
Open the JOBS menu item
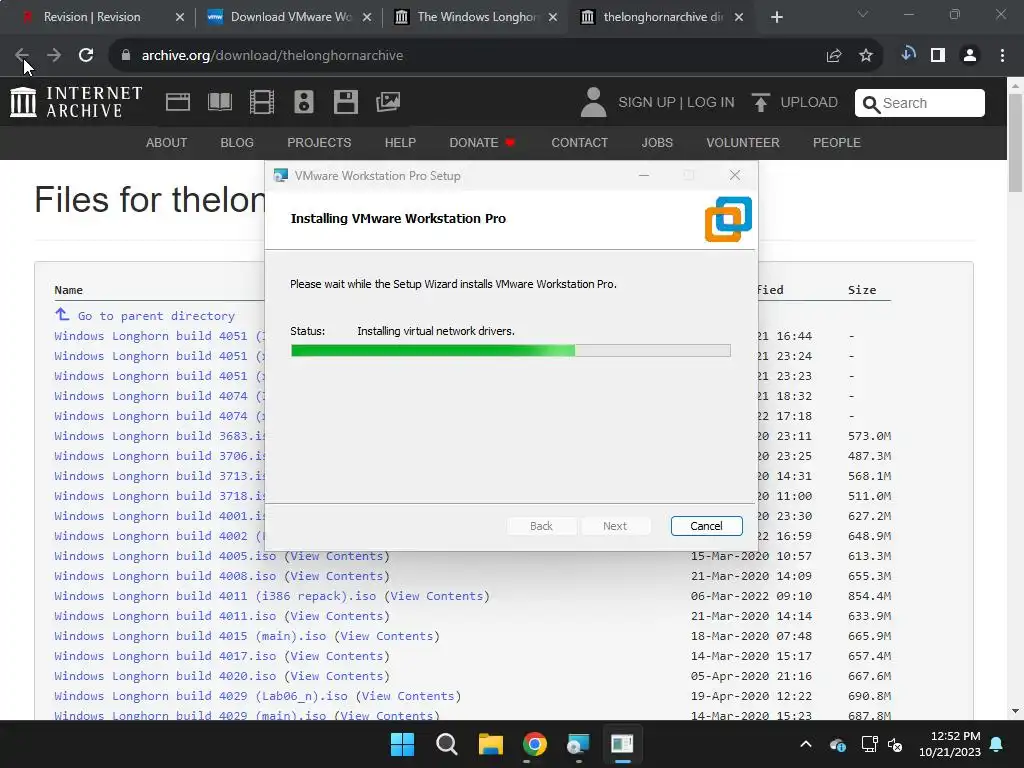(x=657, y=142)
